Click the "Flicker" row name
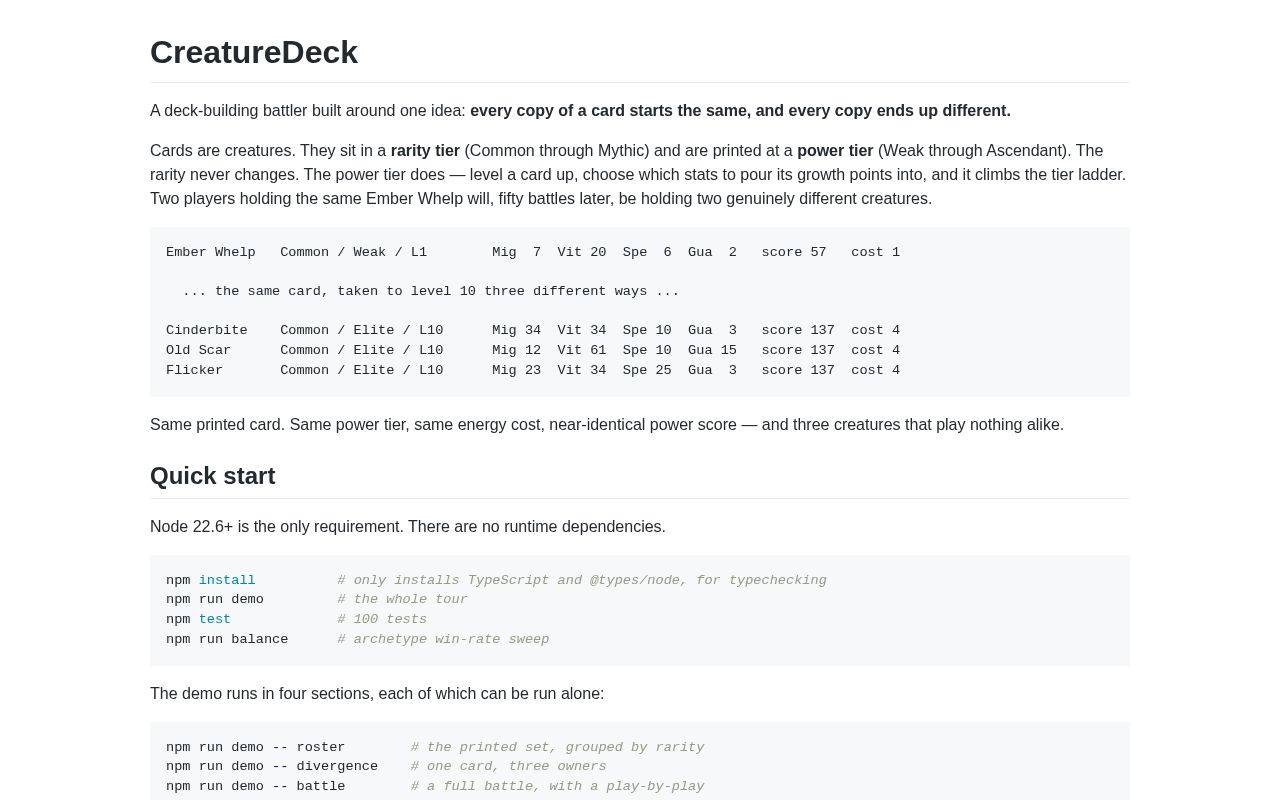 194,371
